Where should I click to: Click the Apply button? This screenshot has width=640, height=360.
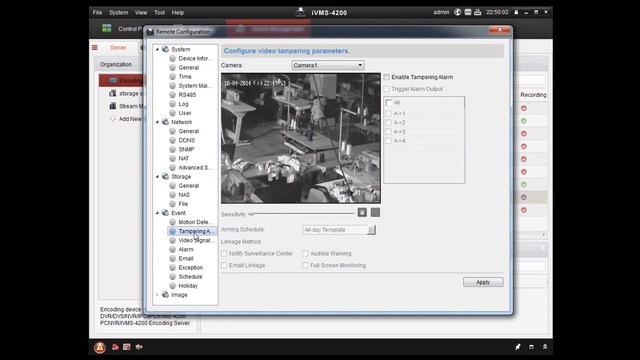[x=483, y=282]
